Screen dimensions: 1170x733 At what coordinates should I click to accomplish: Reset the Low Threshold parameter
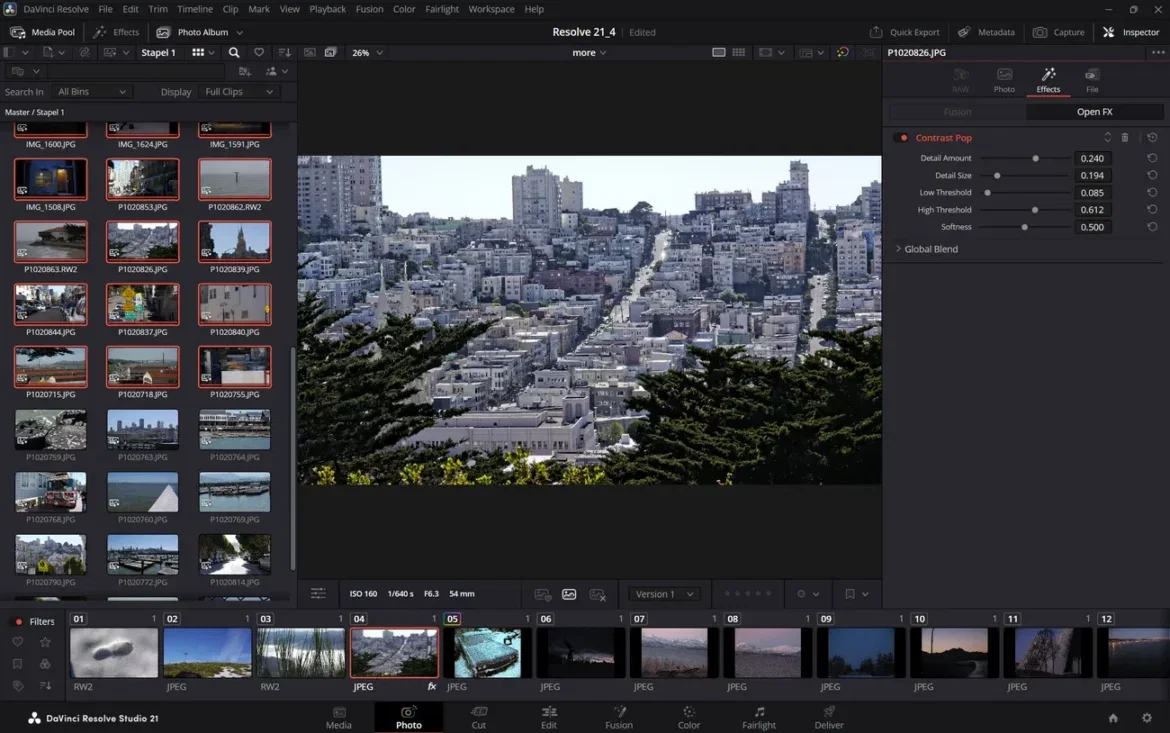1152,193
